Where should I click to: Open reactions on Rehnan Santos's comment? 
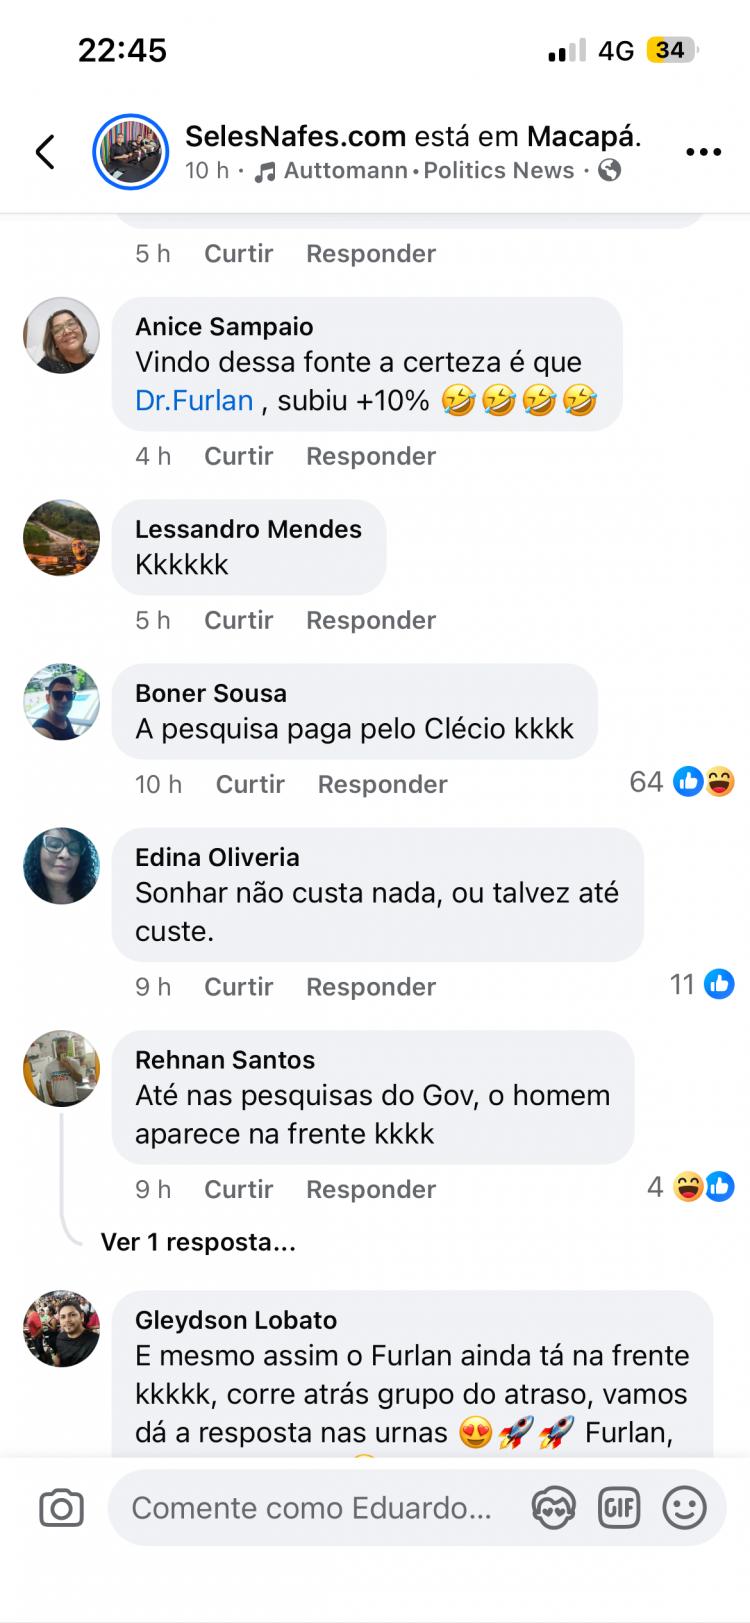(690, 1187)
